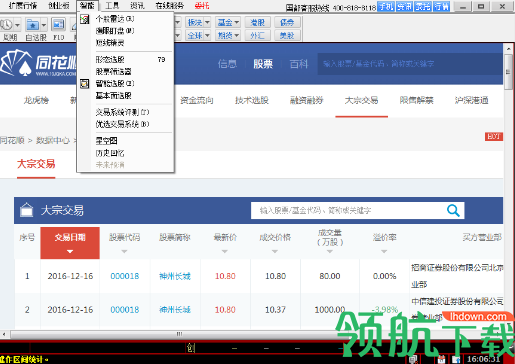This screenshot has width=515, height=364.
Task: Select 短线精灵 from the menu
Action: [x=110, y=43]
